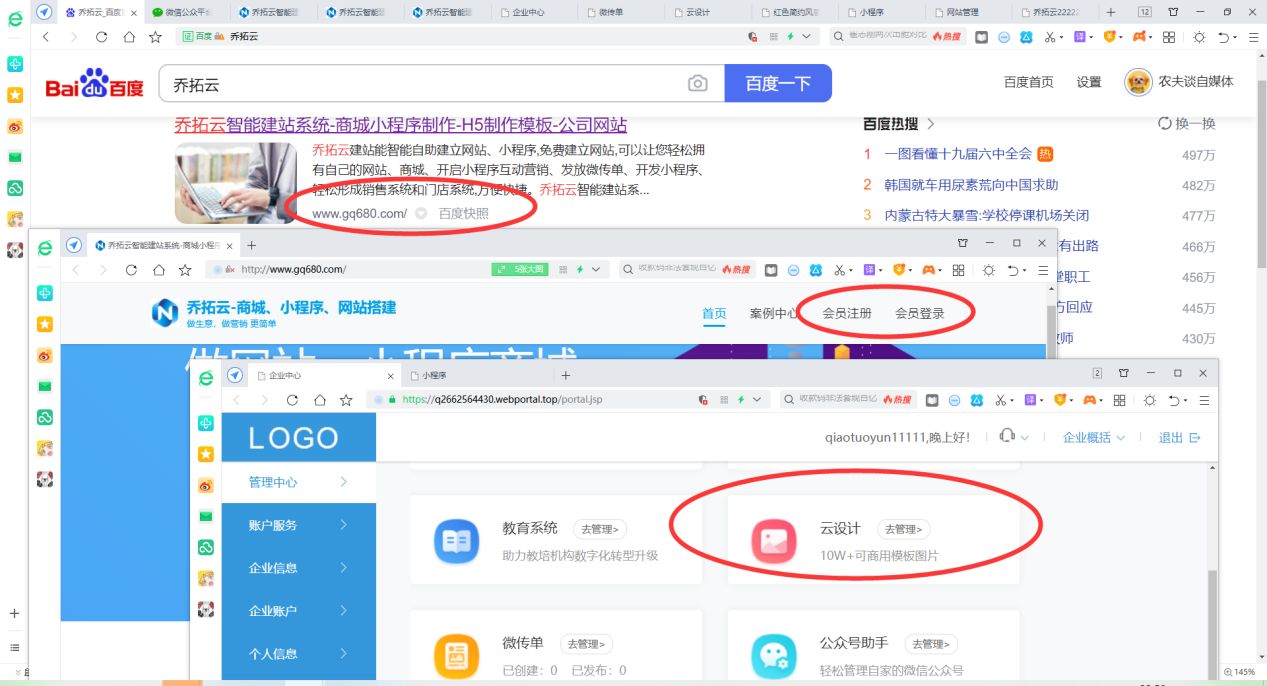Image resolution: width=1267 pixels, height=686 pixels.
Task: Reload the webportal.top enterprise center page
Action: click(292, 399)
